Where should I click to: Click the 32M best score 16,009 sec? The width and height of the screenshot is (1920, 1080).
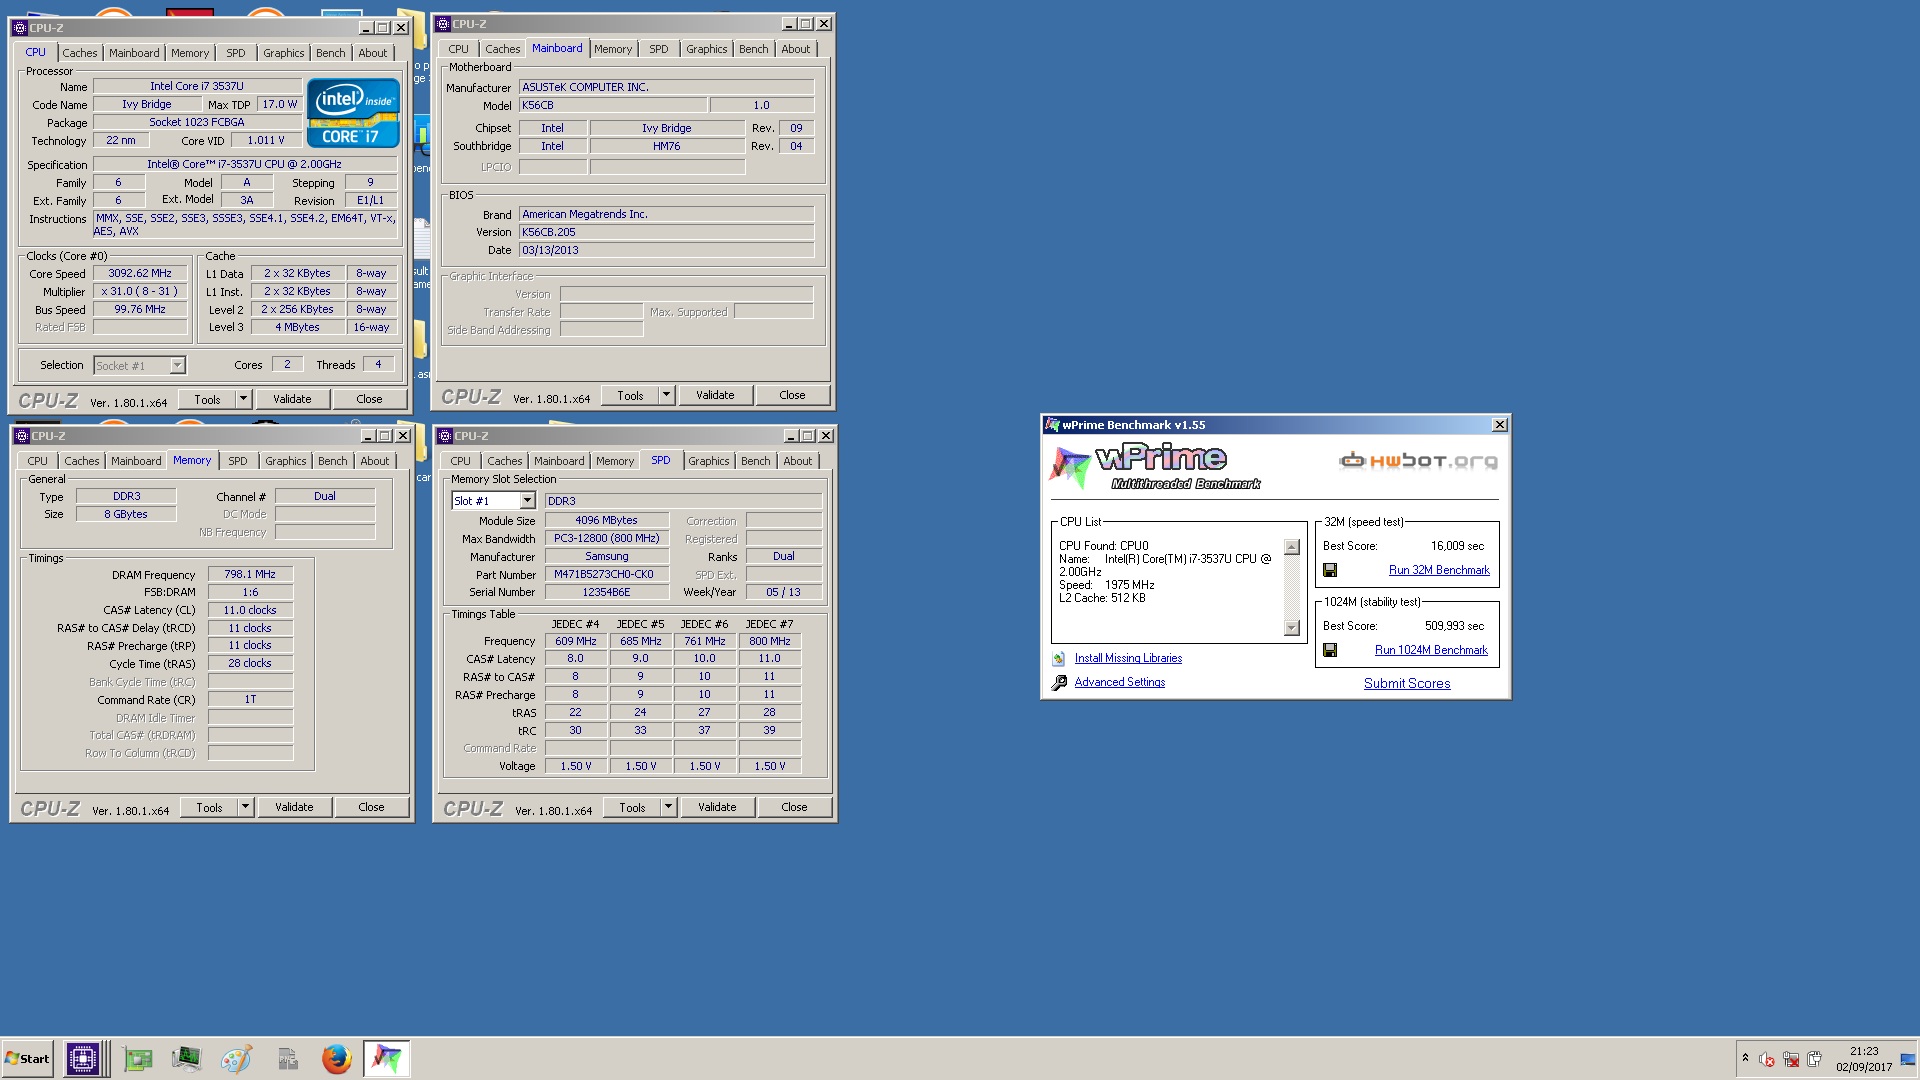tap(1457, 546)
